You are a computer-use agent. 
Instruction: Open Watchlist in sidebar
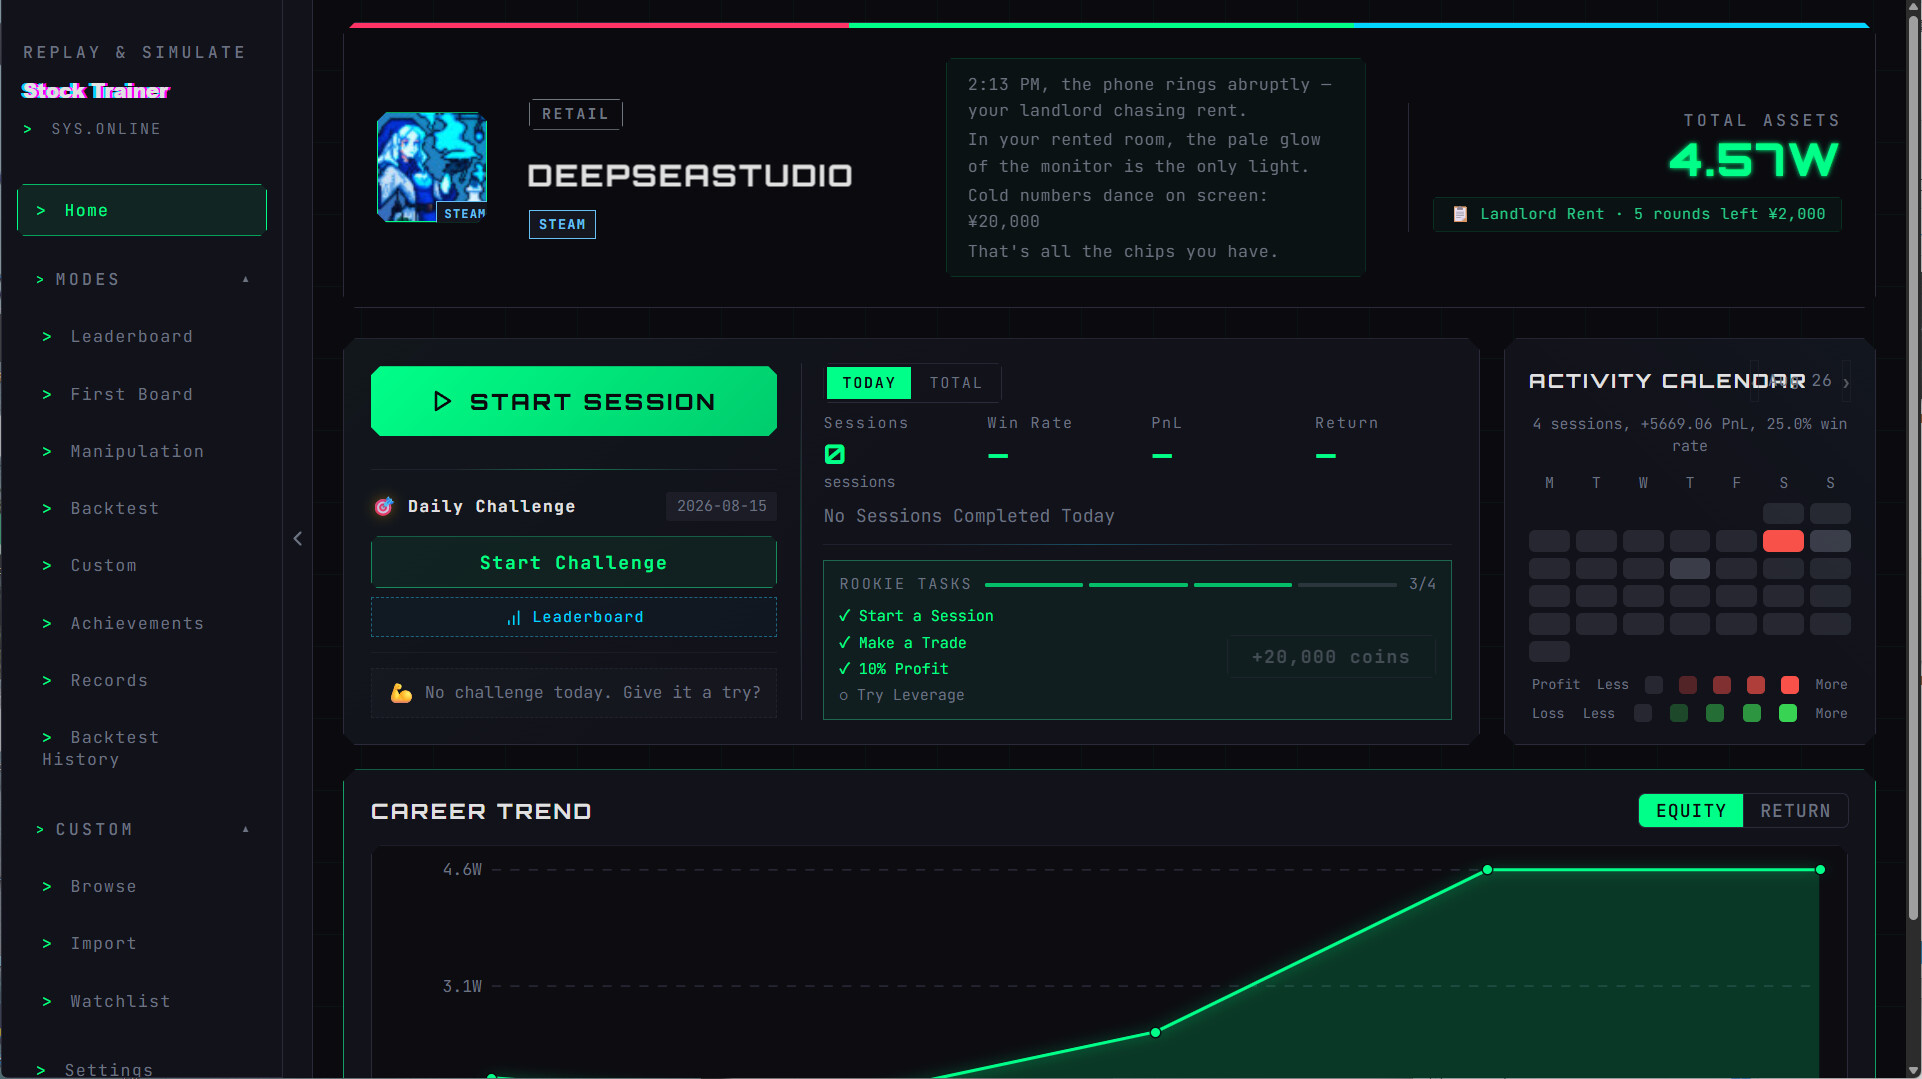click(120, 1002)
